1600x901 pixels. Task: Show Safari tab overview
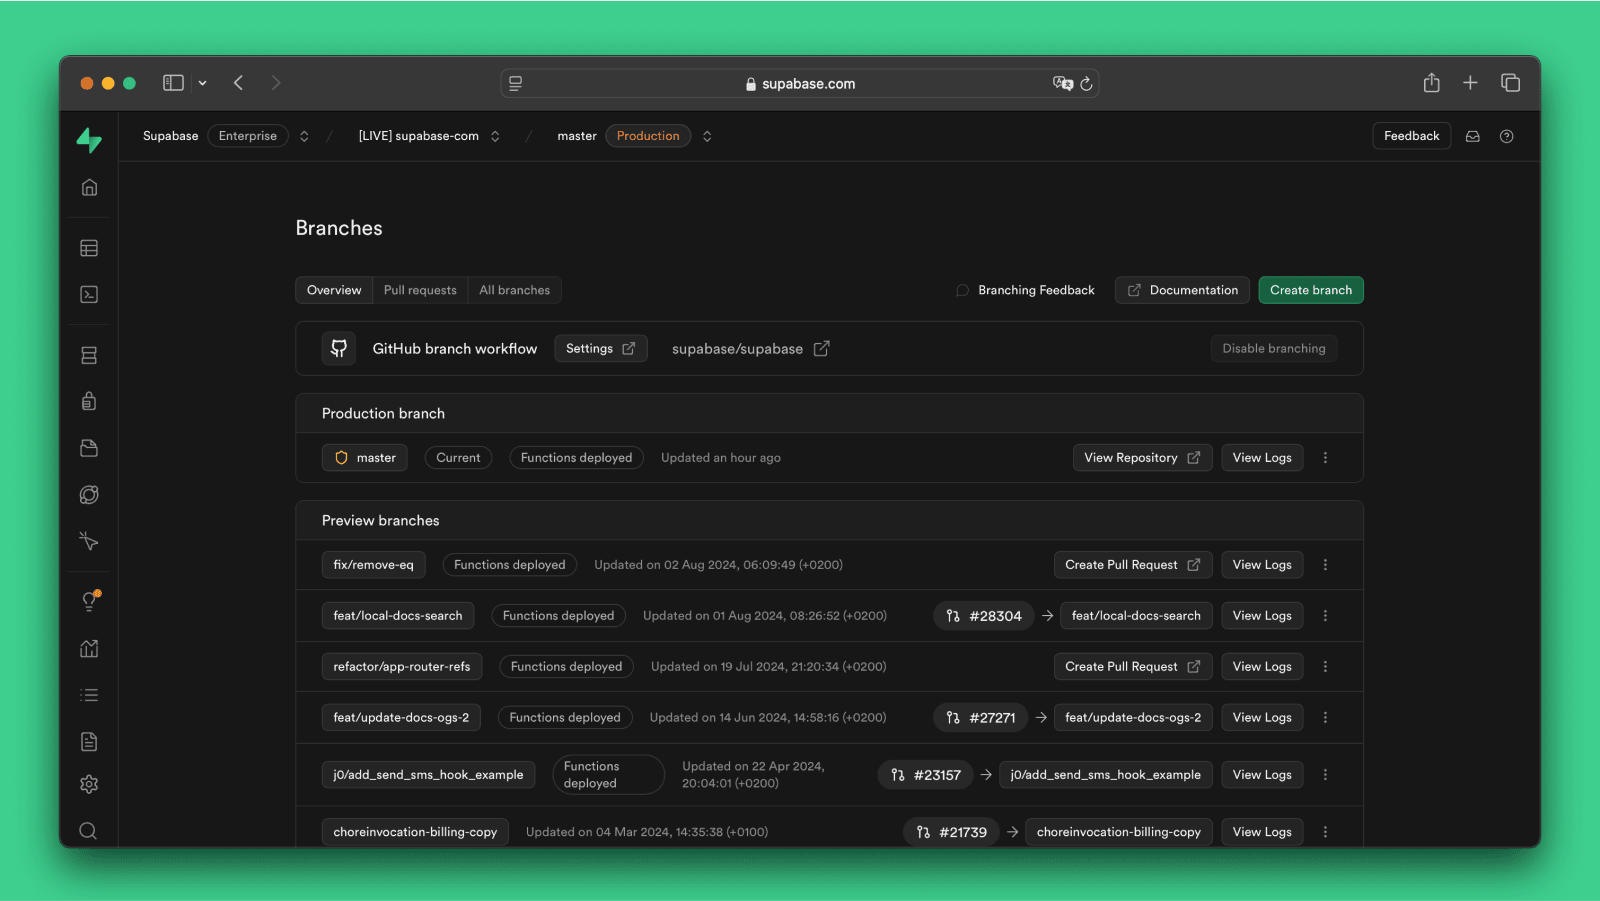(1510, 83)
